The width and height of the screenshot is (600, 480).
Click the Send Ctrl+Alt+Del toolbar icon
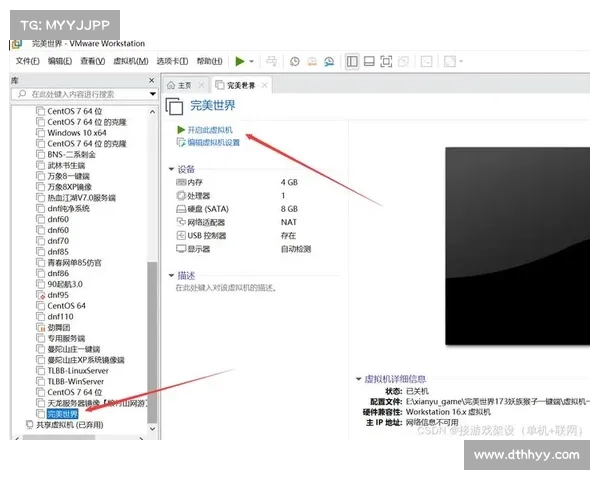pyautogui.click(x=272, y=61)
